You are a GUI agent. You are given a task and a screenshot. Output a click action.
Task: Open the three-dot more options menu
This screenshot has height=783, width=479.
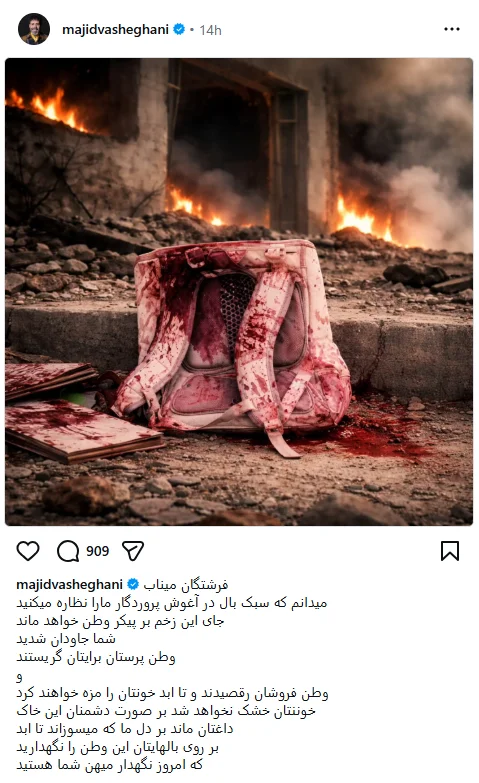pos(452,29)
